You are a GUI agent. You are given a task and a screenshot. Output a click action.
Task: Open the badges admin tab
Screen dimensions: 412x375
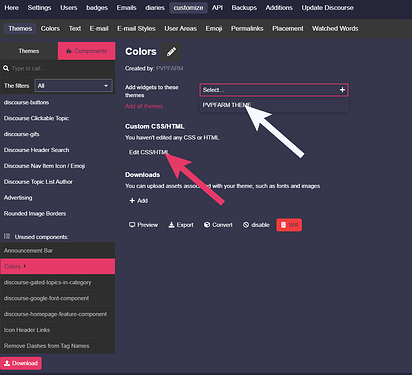(97, 8)
